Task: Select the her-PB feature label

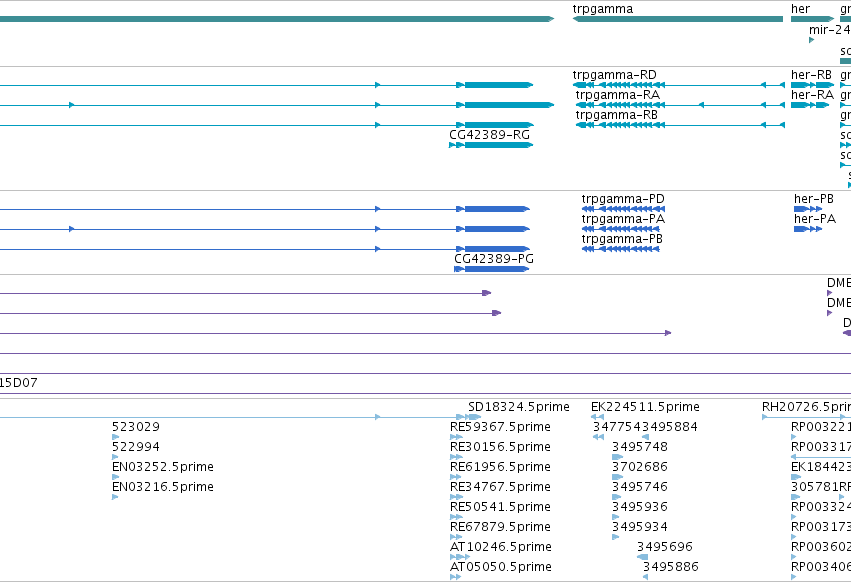Action: (x=814, y=199)
